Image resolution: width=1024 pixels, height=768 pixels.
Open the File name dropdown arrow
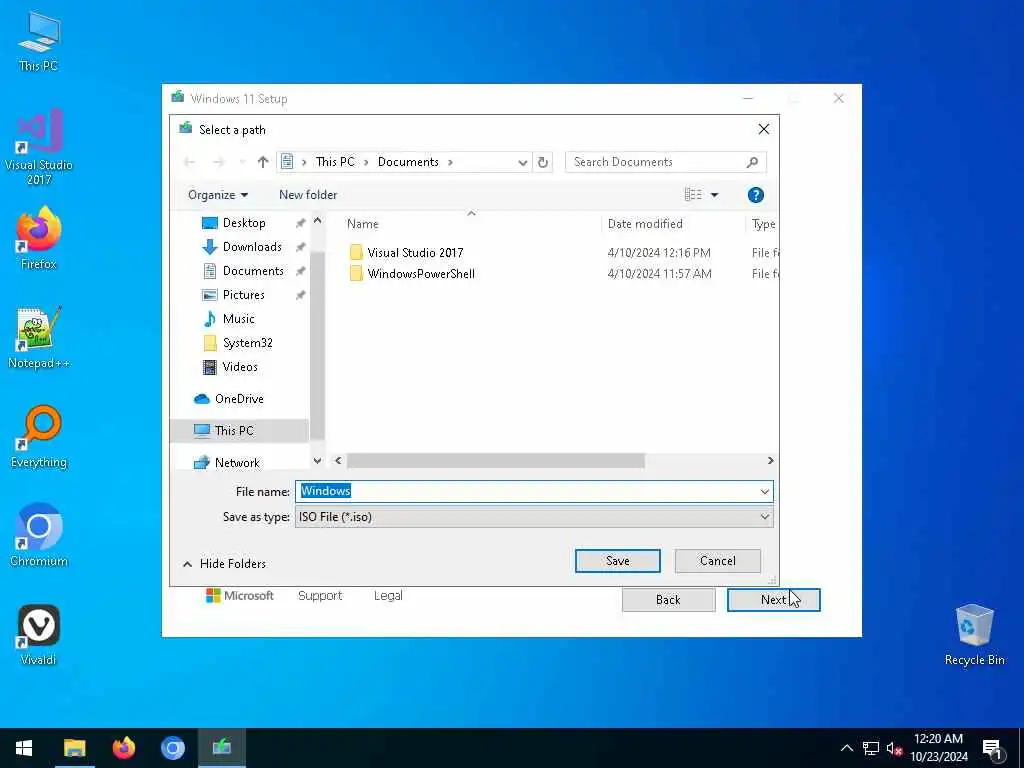click(765, 492)
